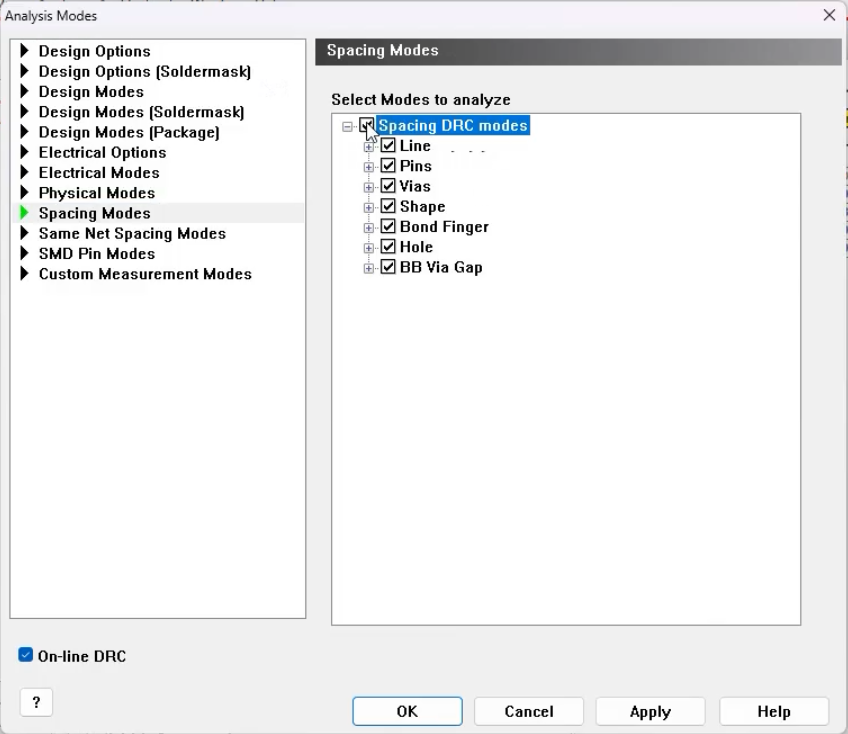This screenshot has width=848, height=734.
Task: Click the arrow icon beside Physical Modes
Action: (x=24, y=193)
